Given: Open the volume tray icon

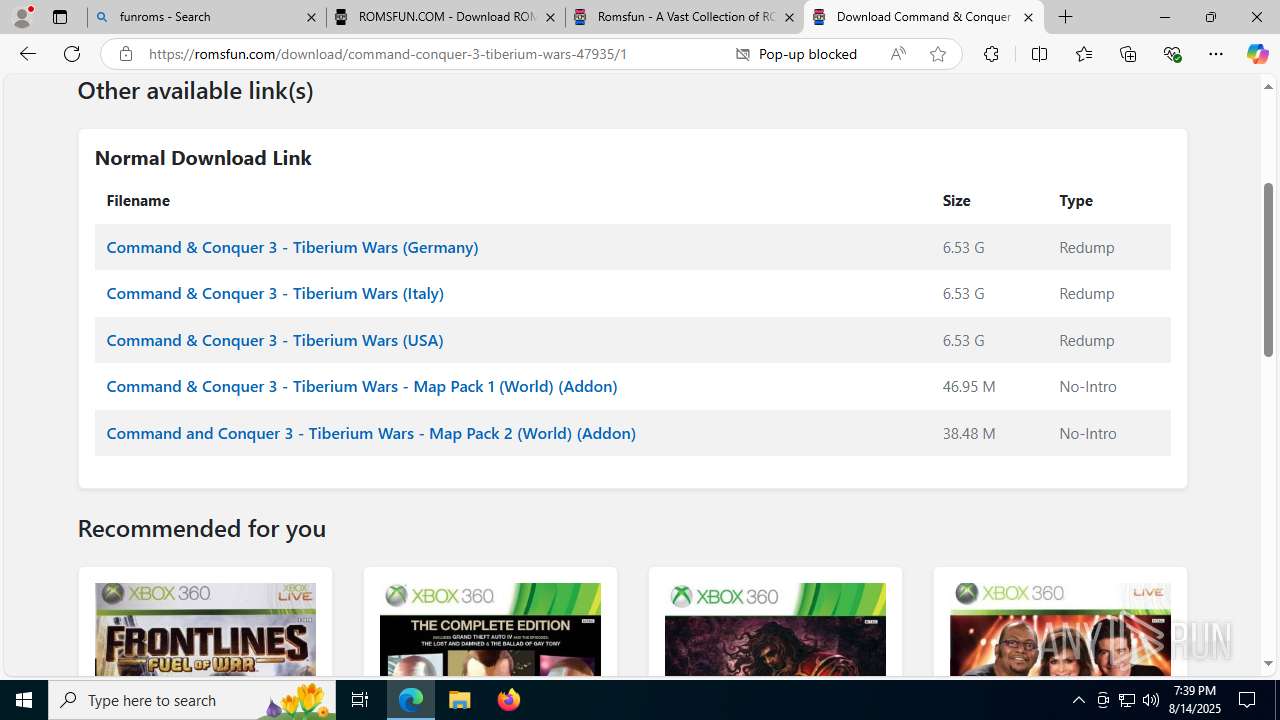Looking at the screenshot, I should click(1151, 700).
